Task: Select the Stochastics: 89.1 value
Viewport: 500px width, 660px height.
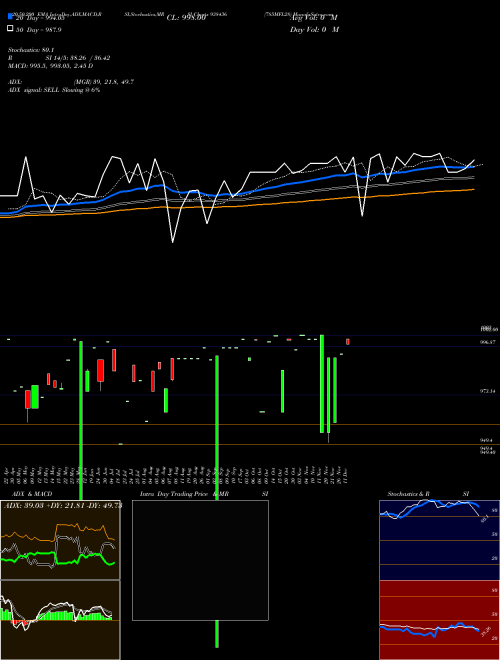Action: pyautogui.click(x=31, y=50)
